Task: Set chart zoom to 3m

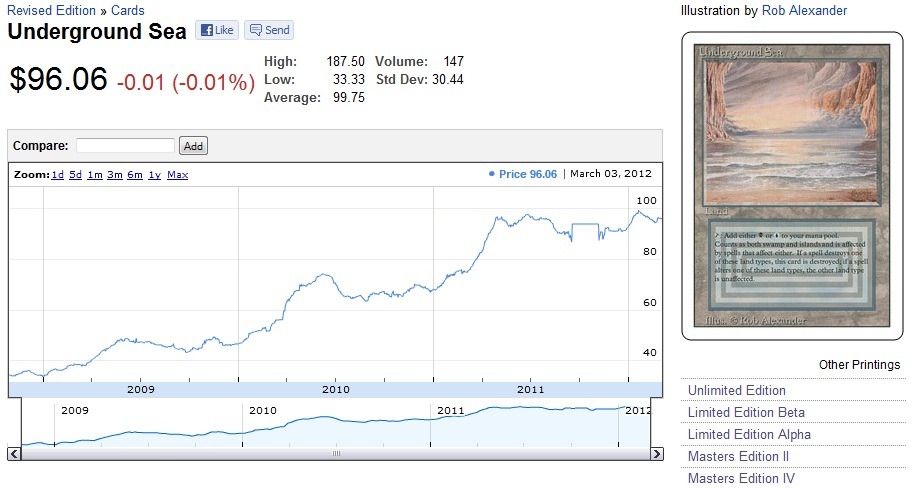Action: [x=115, y=175]
